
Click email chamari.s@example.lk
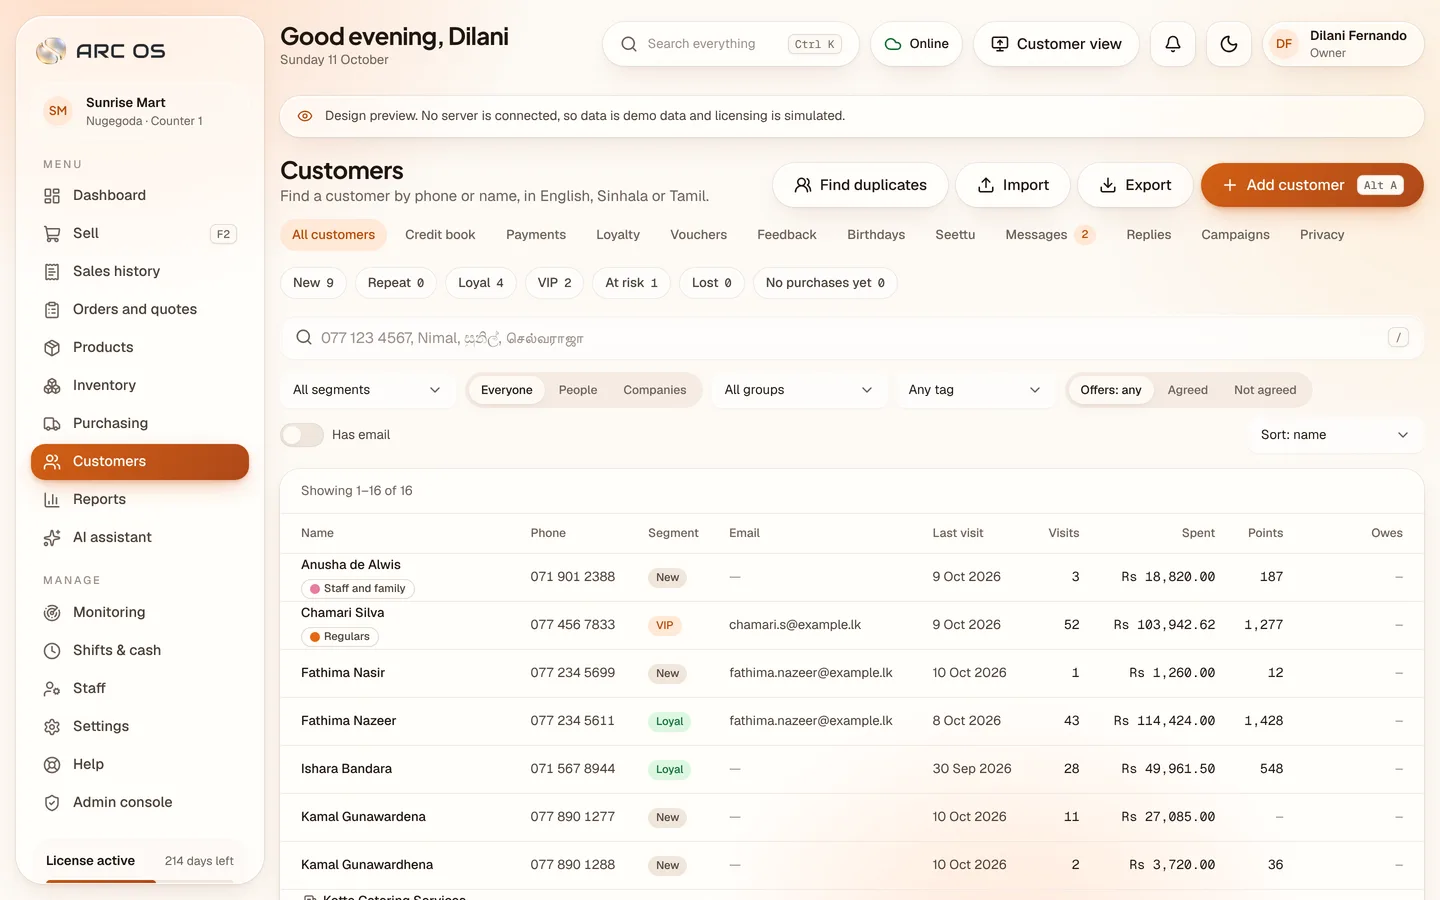[795, 625]
